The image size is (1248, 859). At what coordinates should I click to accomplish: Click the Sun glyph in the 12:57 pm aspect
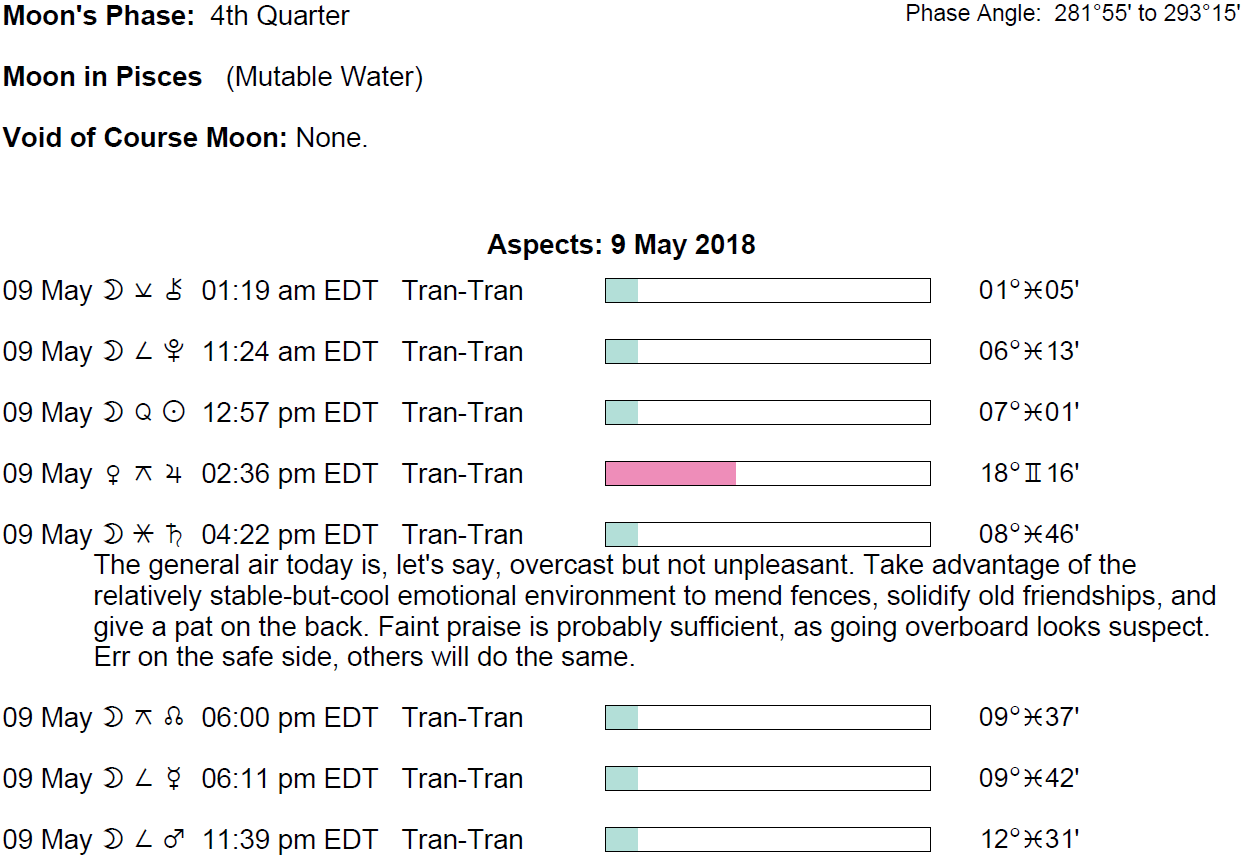[175, 413]
